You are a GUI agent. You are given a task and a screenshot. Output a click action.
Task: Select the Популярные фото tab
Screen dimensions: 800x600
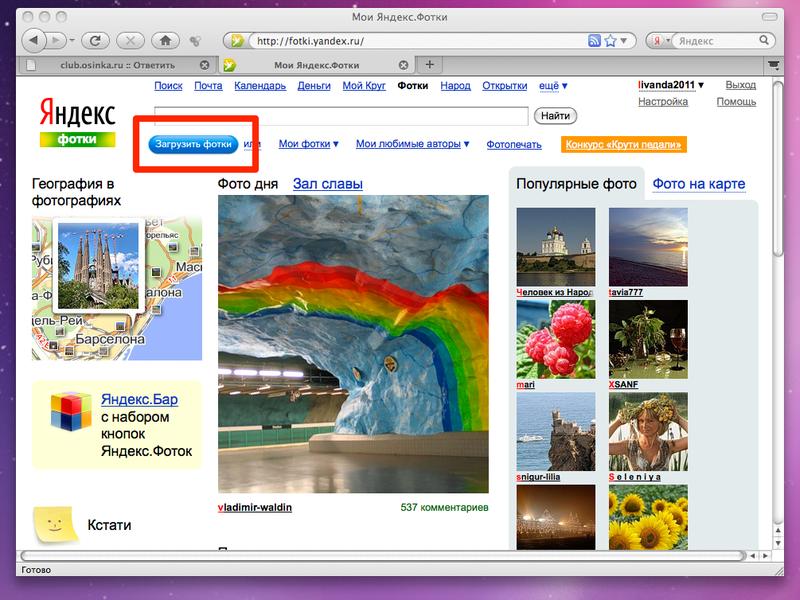coord(576,184)
